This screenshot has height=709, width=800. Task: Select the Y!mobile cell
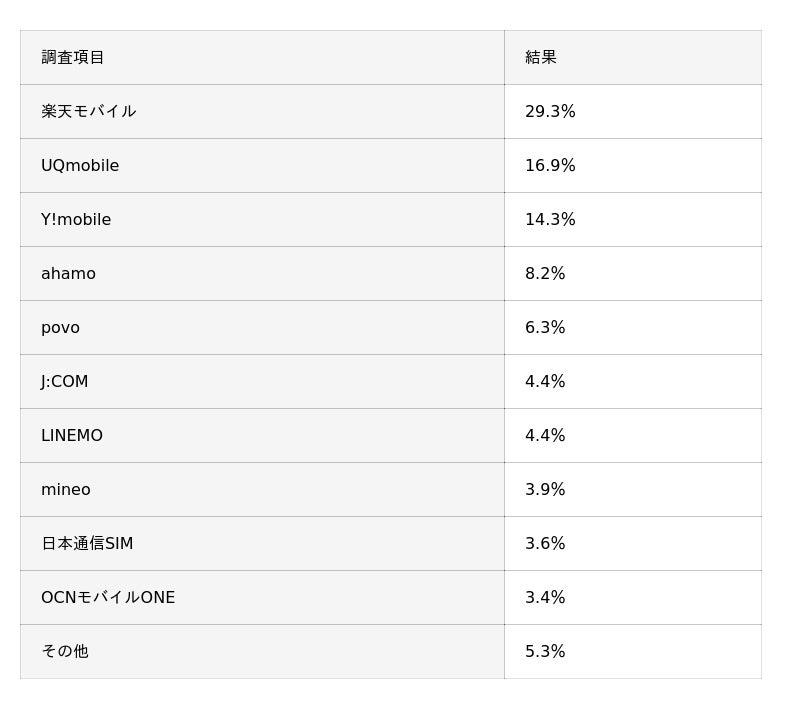click(76, 220)
